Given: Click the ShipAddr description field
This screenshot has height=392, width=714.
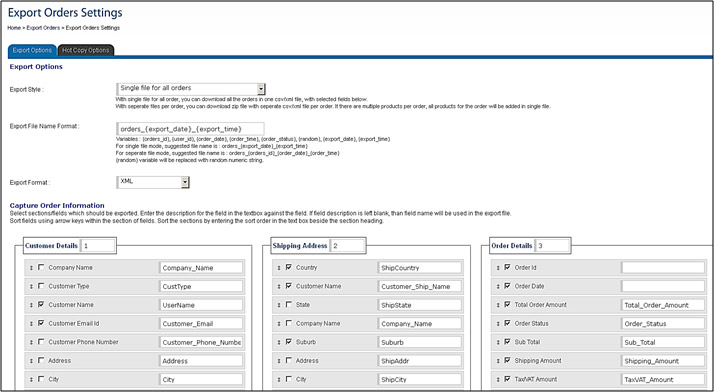Looking at the screenshot, I should 420,361.
